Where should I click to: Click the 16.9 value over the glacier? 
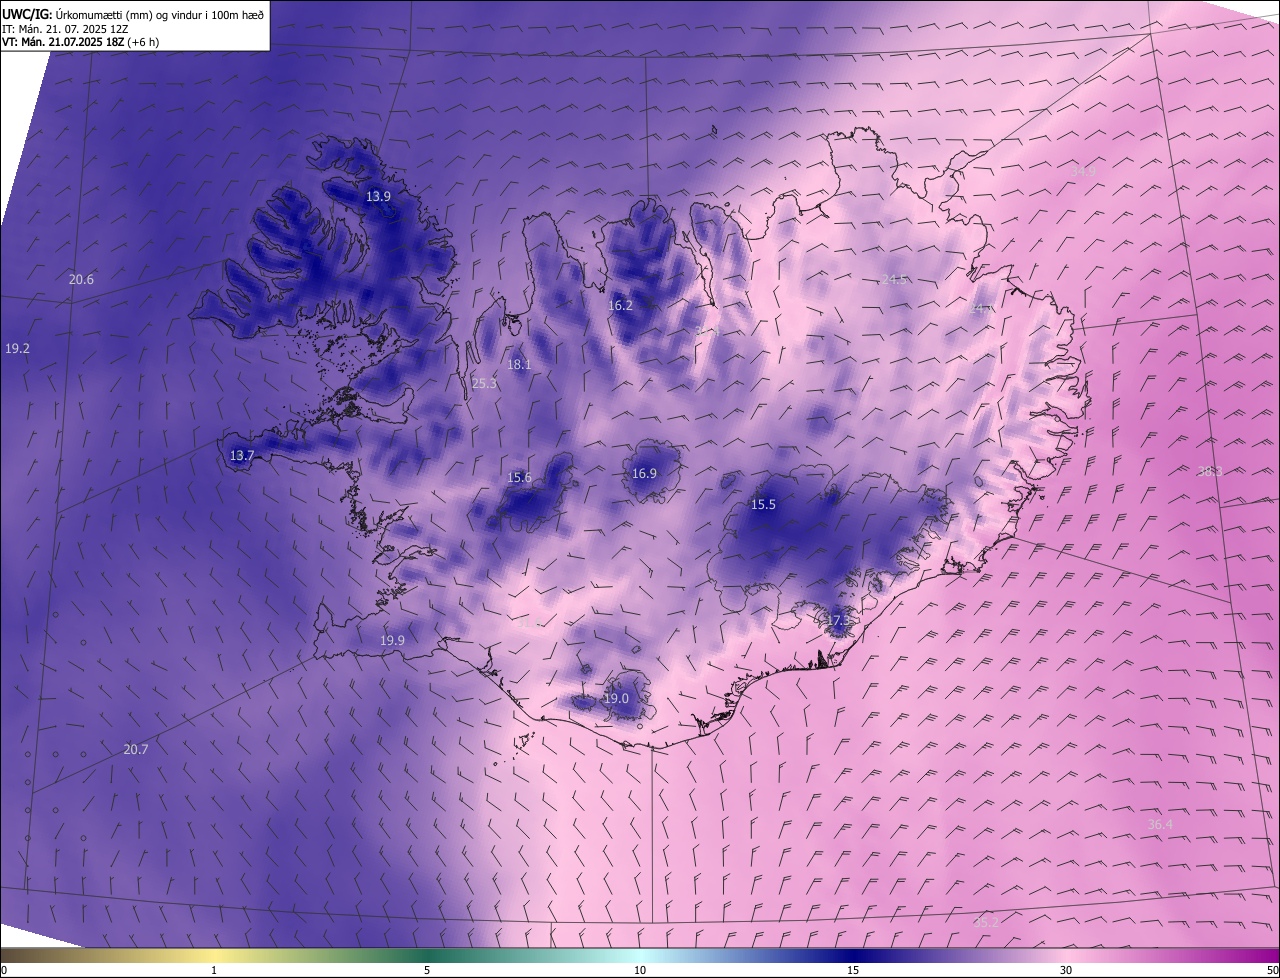tap(644, 474)
